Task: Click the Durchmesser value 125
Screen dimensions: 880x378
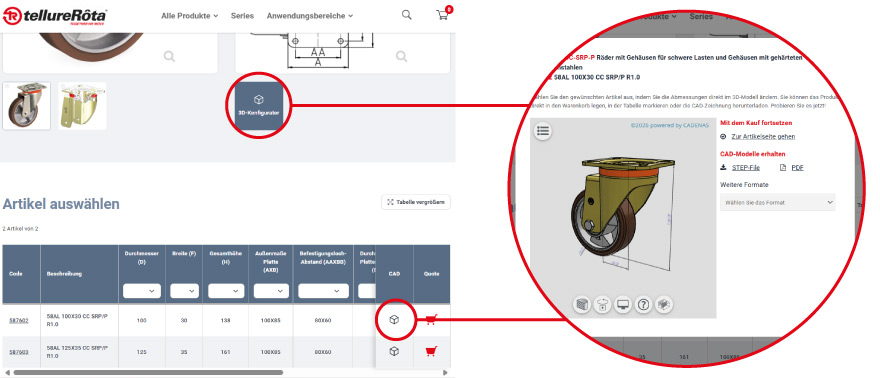Action: [141, 352]
